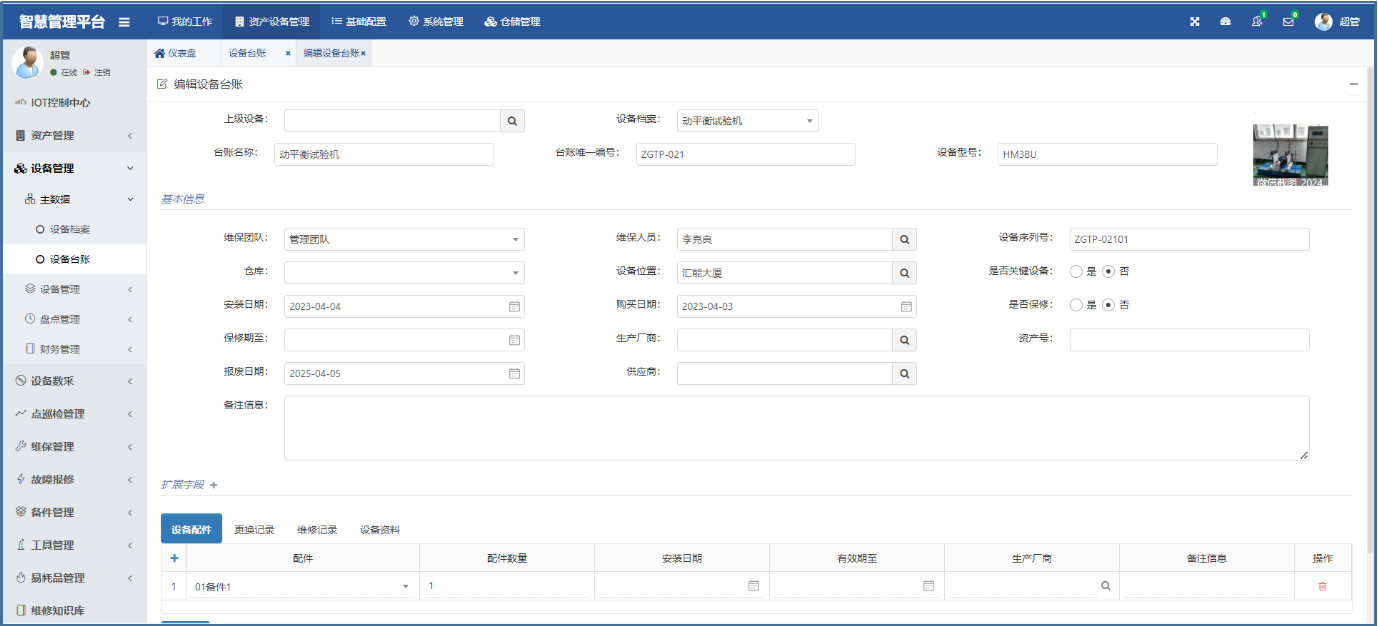The height and width of the screenshot is (626, 1378).
Task: Click the equipment photo thumbnail
Action: [x=1290, y=155]
